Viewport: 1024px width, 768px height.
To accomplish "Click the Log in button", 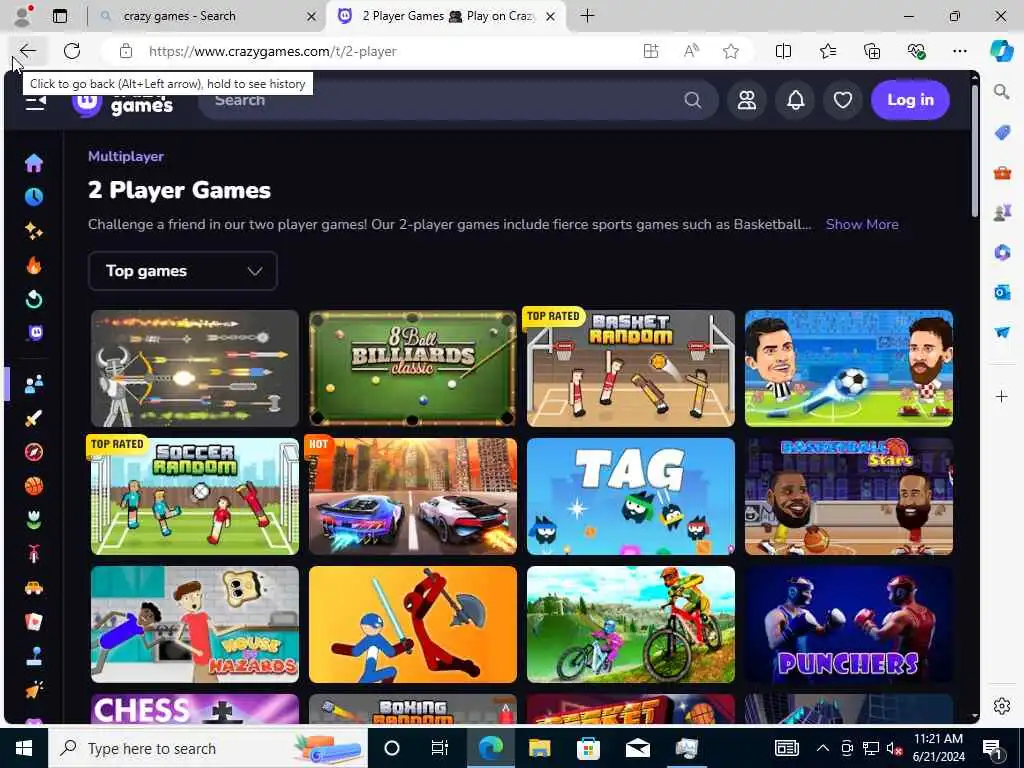I will (x=910, y=100).
